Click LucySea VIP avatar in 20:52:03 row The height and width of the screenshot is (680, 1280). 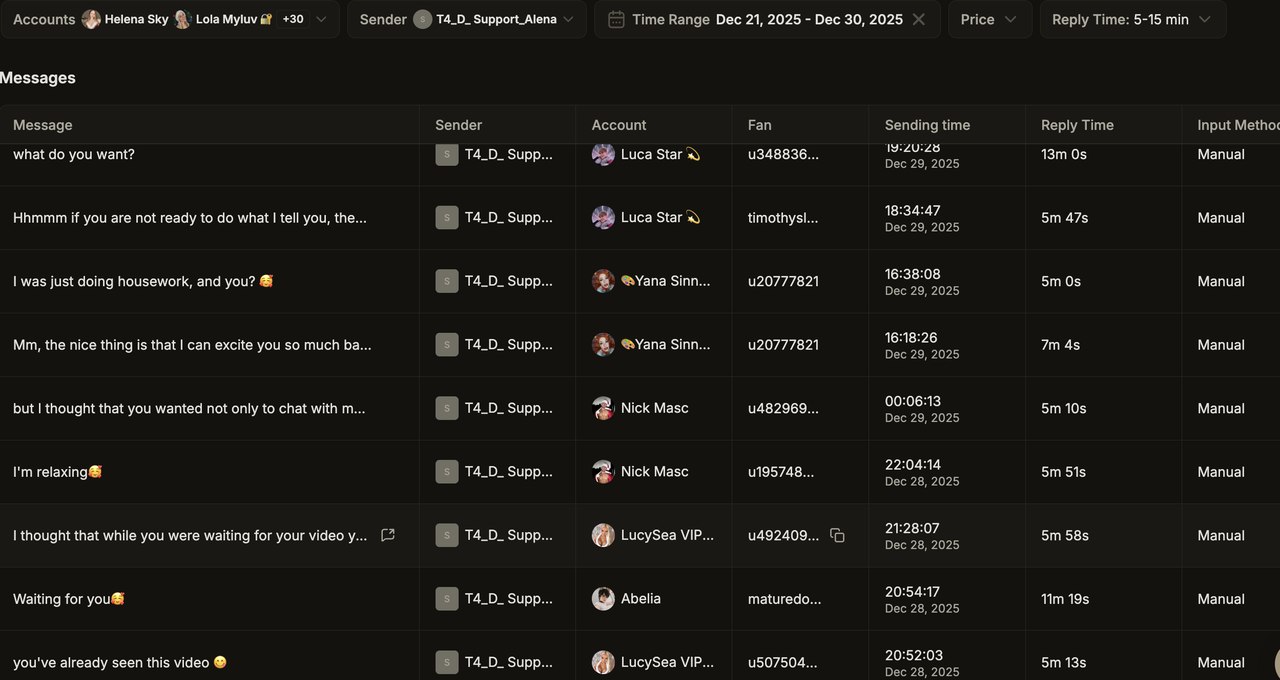click(603, 662)
